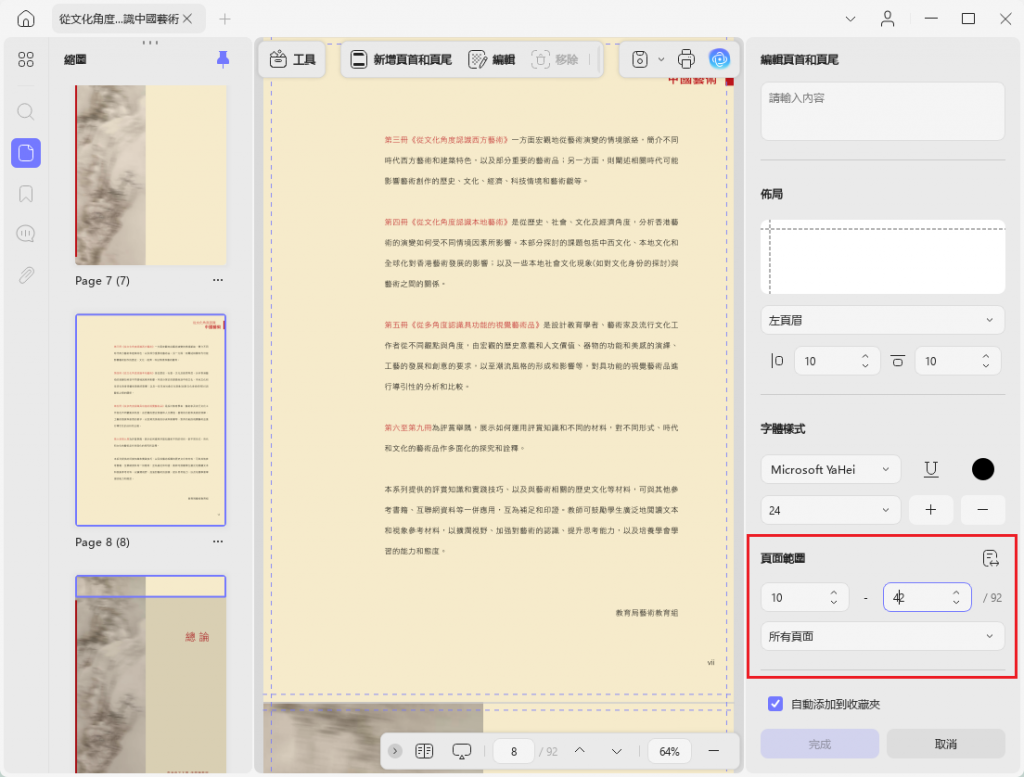Start slideshow presentation mode icon
The image size is (1024, 777).
click(x=462, y=752)
